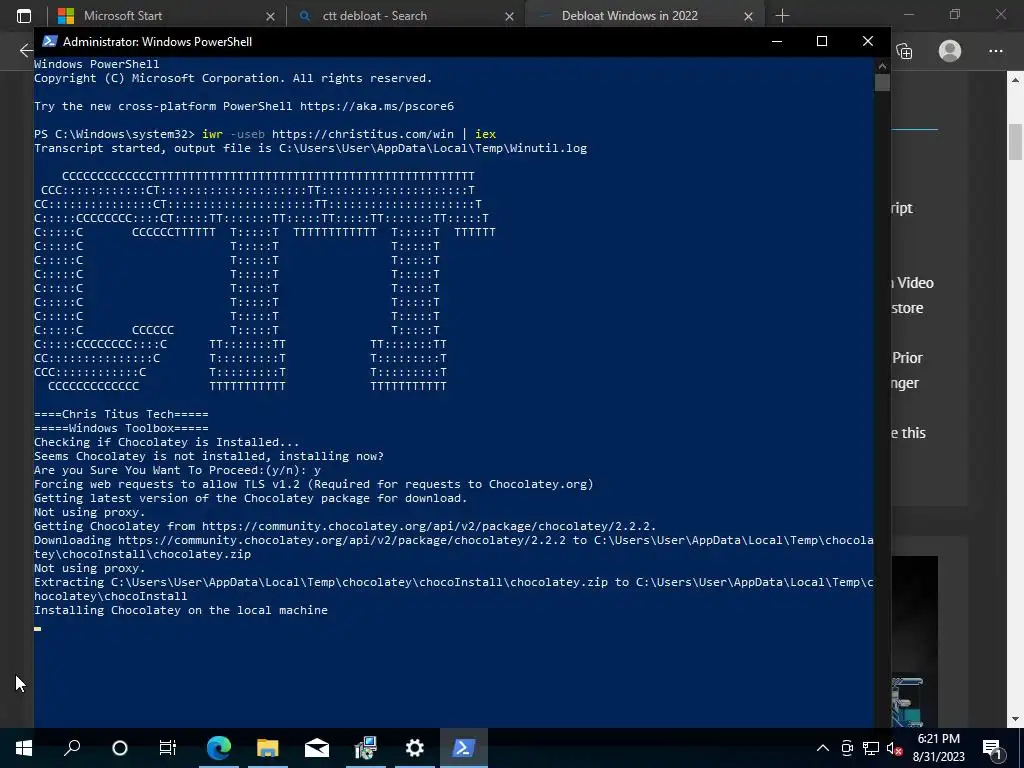Restore down the Edge browser window
The image size is (1024, 768).
pyautogui.click(x=955, y=14)
